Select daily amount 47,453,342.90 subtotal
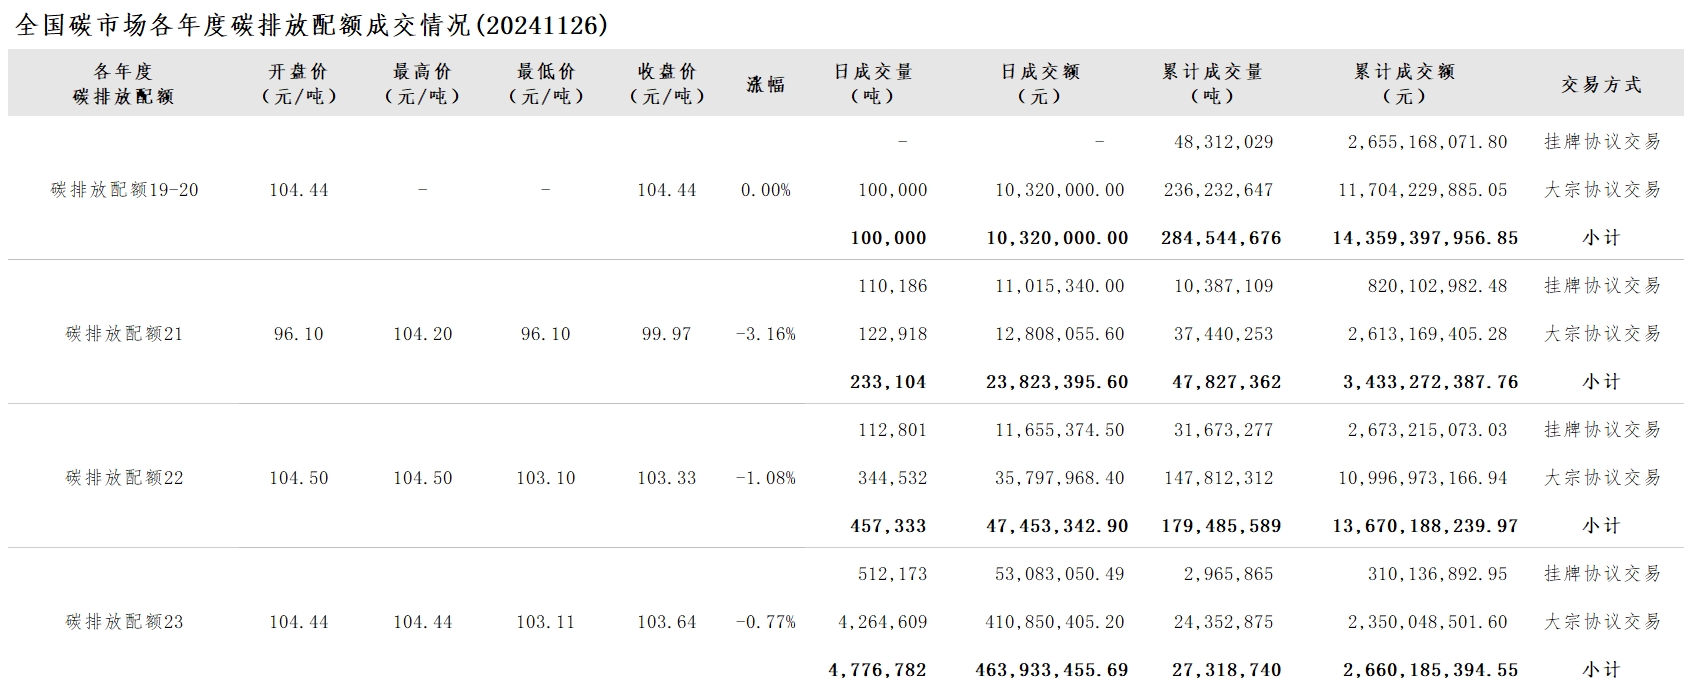 [x=1057, y=526]
